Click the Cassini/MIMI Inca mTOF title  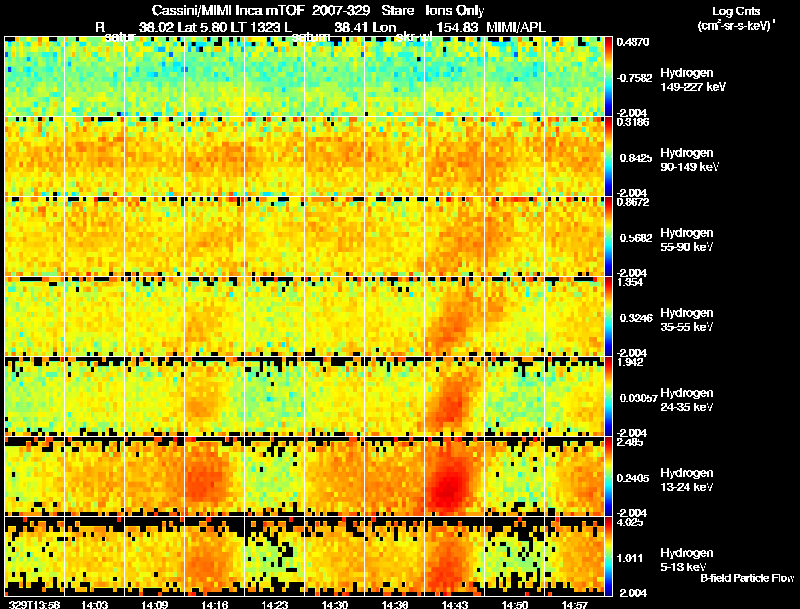pyautogui.click(x=228, y=10)
